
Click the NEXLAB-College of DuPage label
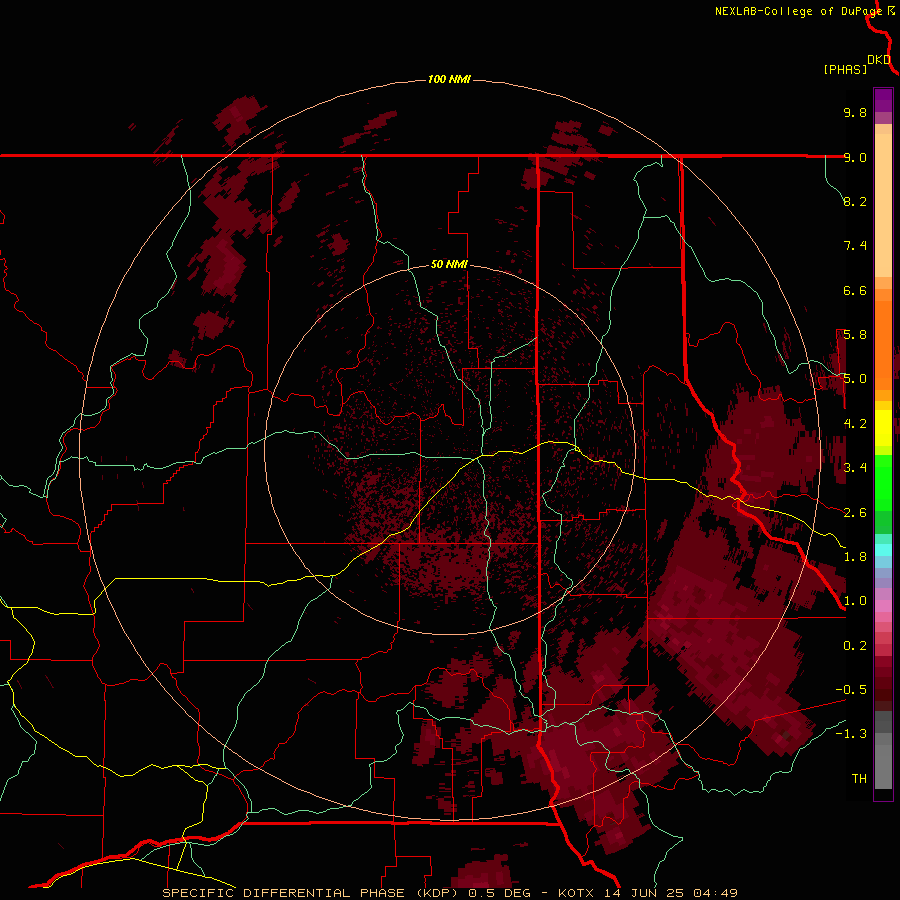[798, 11]
